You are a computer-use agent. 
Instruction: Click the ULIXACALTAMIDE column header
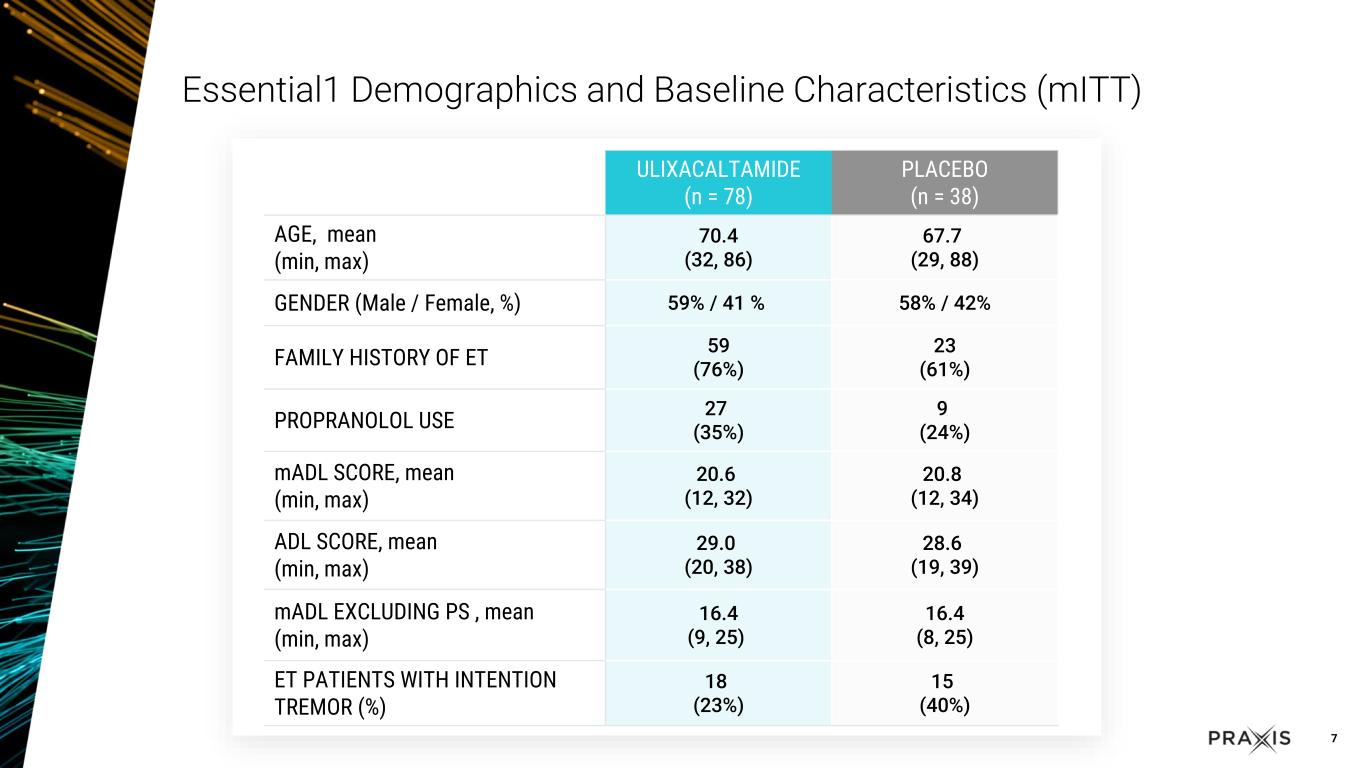718,182
